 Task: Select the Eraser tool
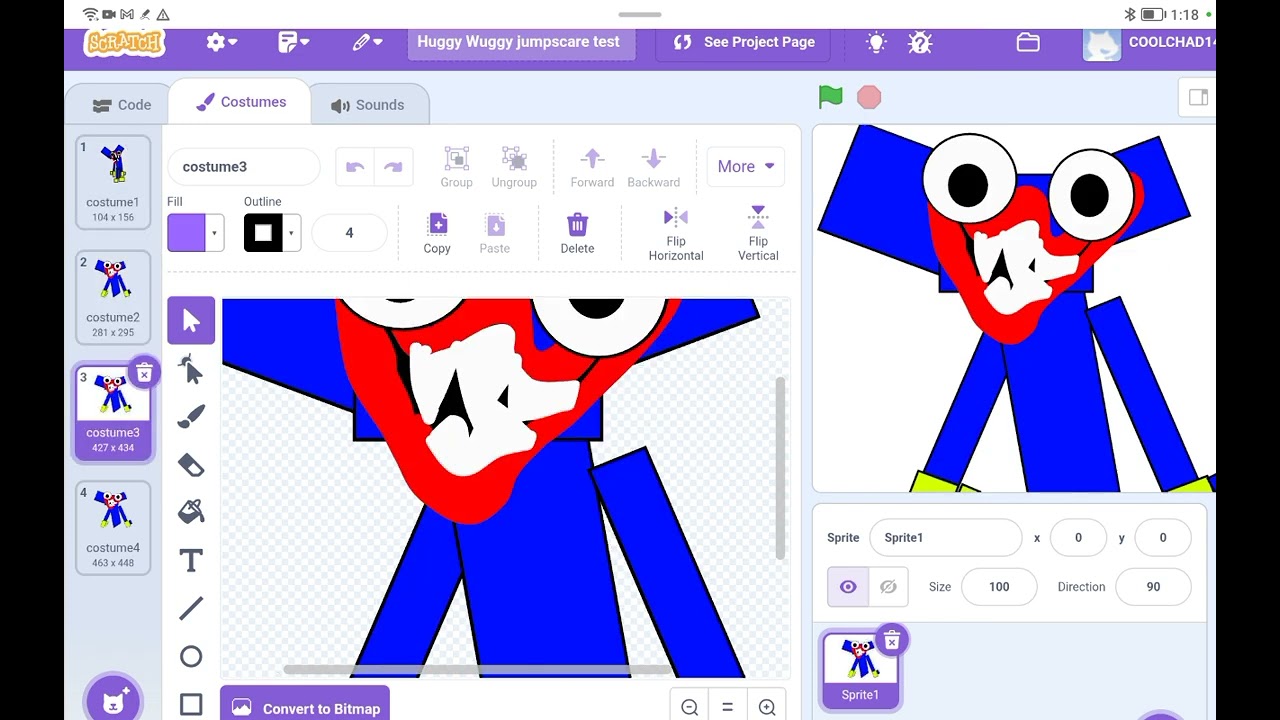(191, 465)
